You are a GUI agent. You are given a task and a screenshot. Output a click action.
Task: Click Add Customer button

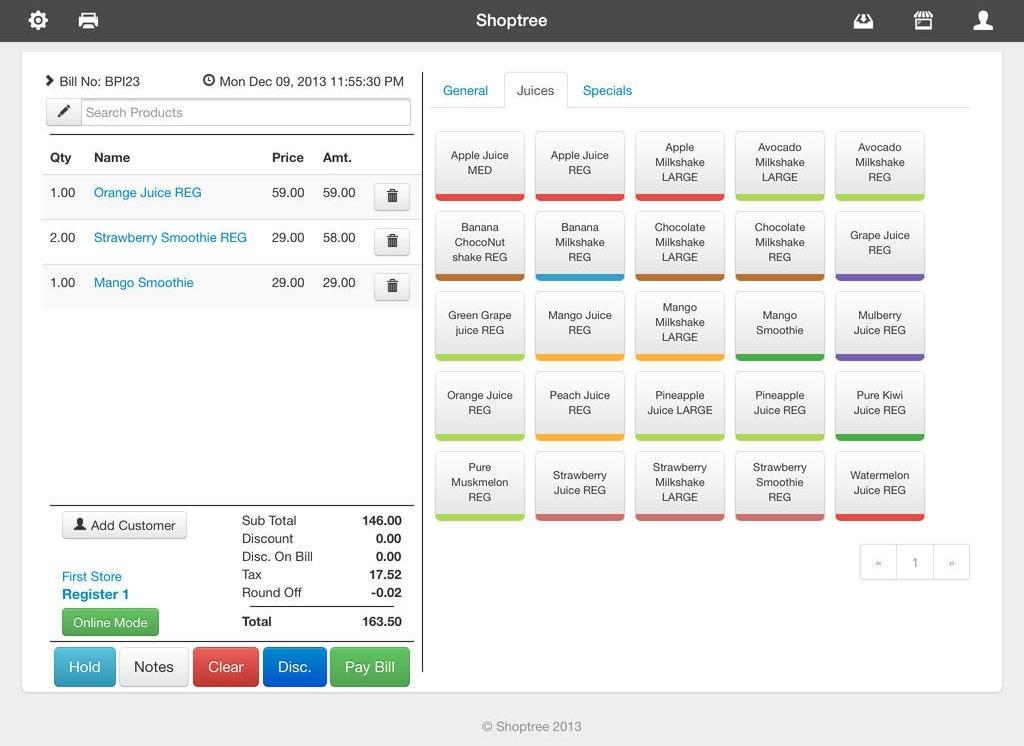click(124, 525)
